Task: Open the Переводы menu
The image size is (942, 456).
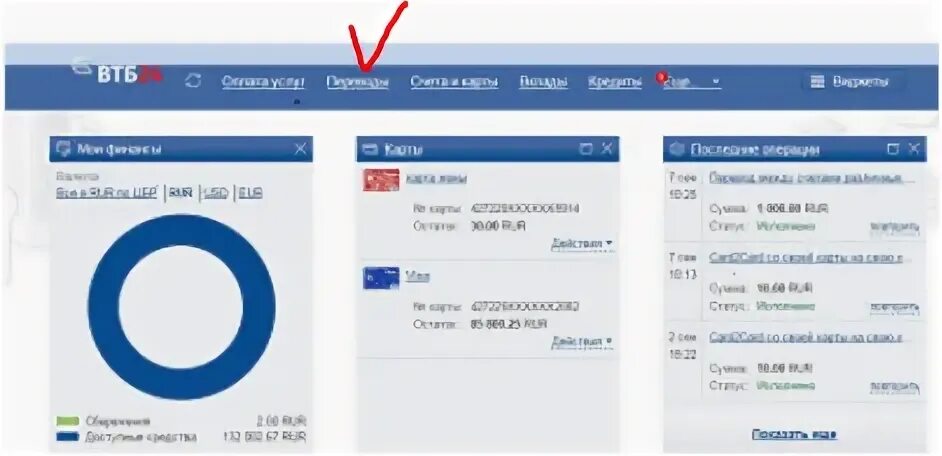Action: coord(357,82)
